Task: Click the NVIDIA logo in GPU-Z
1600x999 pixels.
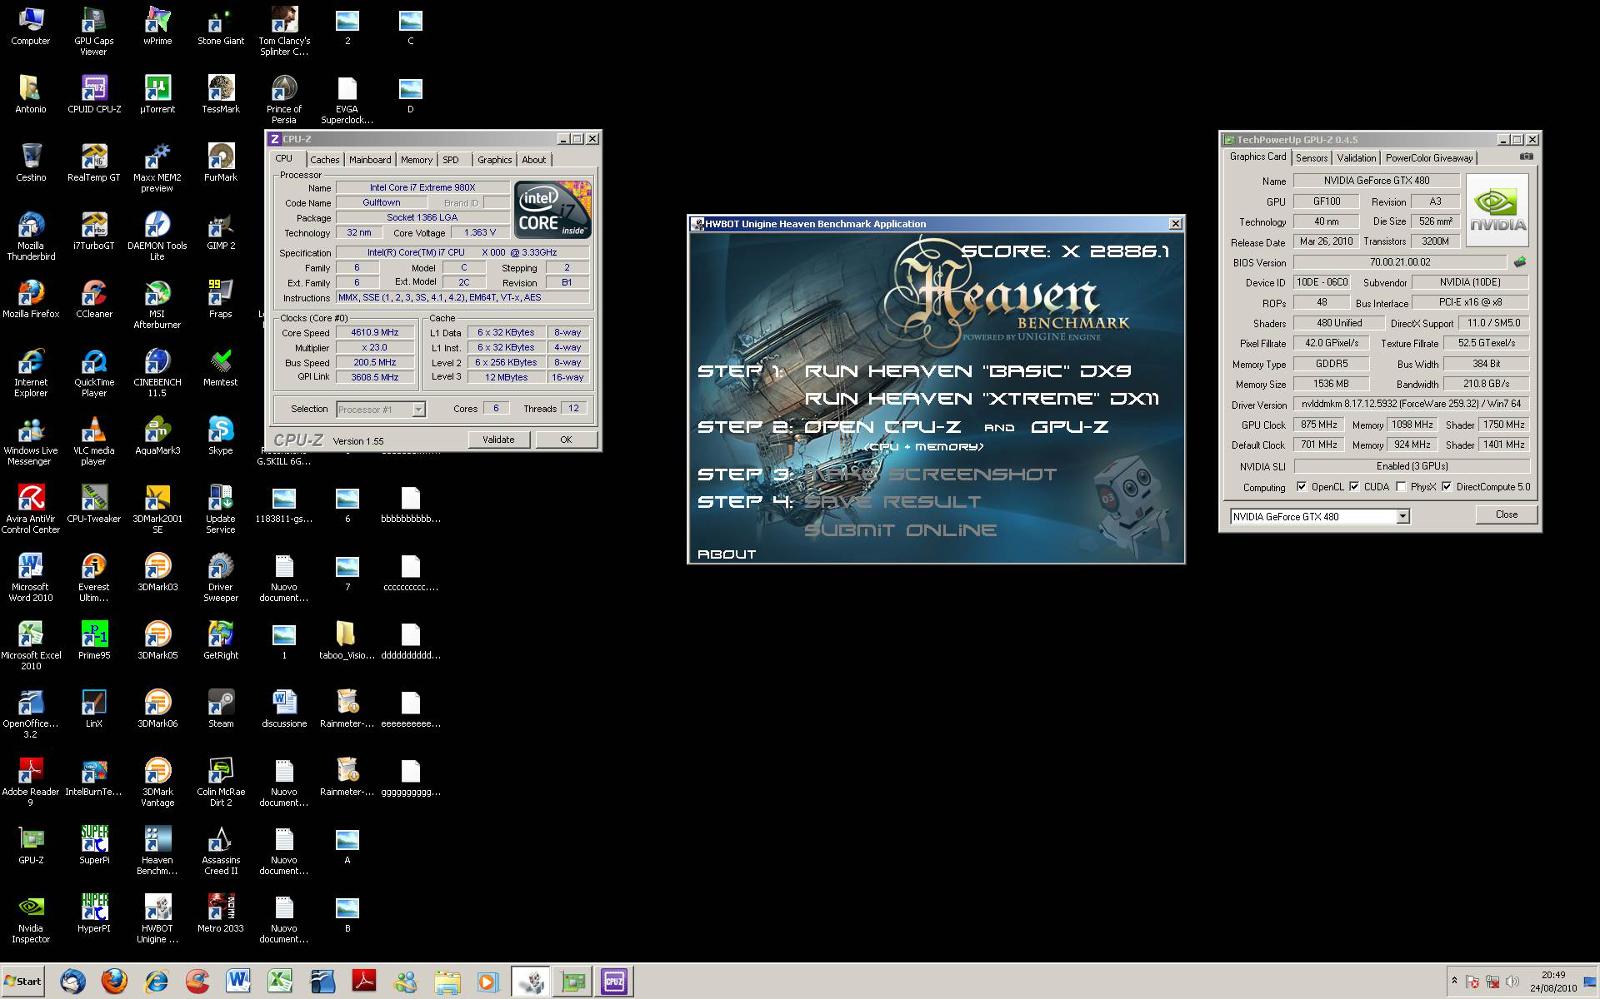Action: point(1496,211)
